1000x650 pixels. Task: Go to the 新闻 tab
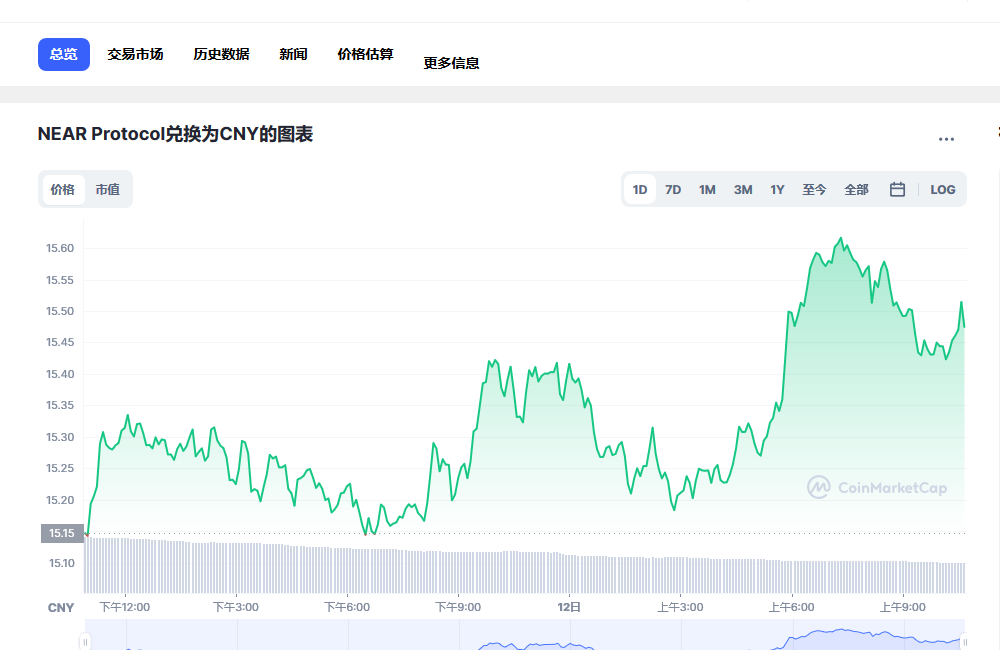293,54
